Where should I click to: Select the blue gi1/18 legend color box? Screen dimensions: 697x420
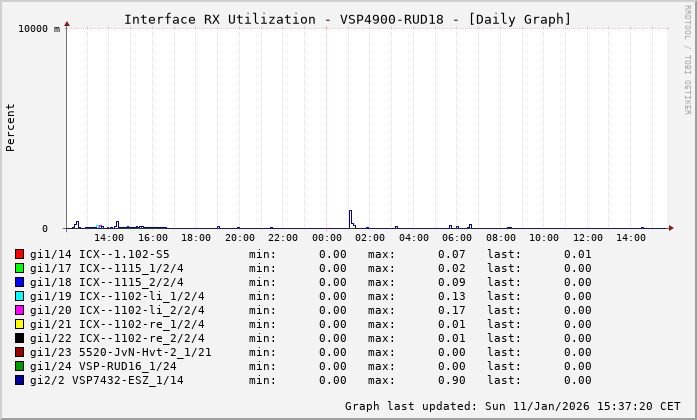click(x=19, y=282)
